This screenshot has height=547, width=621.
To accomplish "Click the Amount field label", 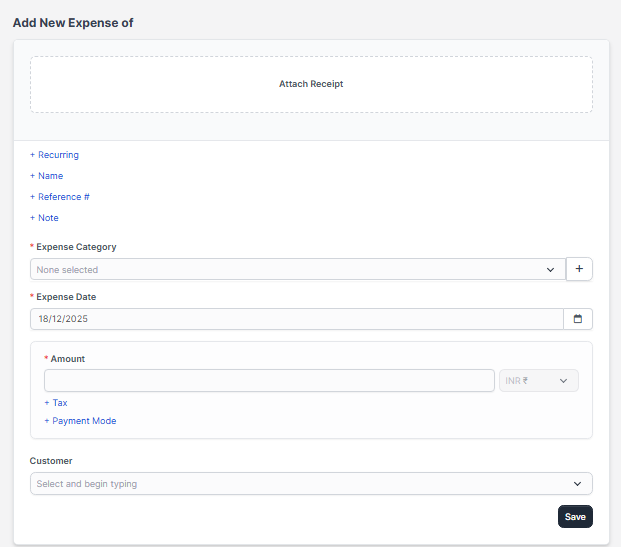I will click(68, 358).
